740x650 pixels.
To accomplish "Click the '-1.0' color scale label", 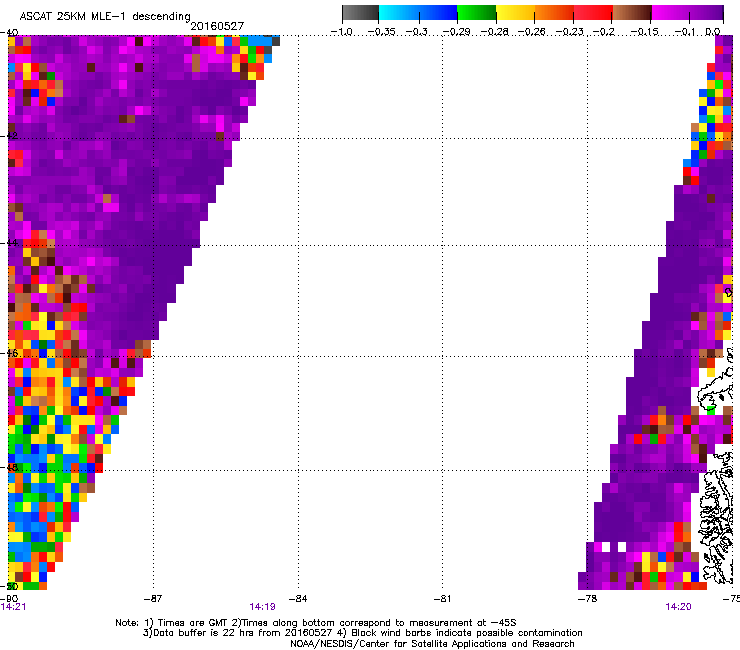I will click(341, 32).
